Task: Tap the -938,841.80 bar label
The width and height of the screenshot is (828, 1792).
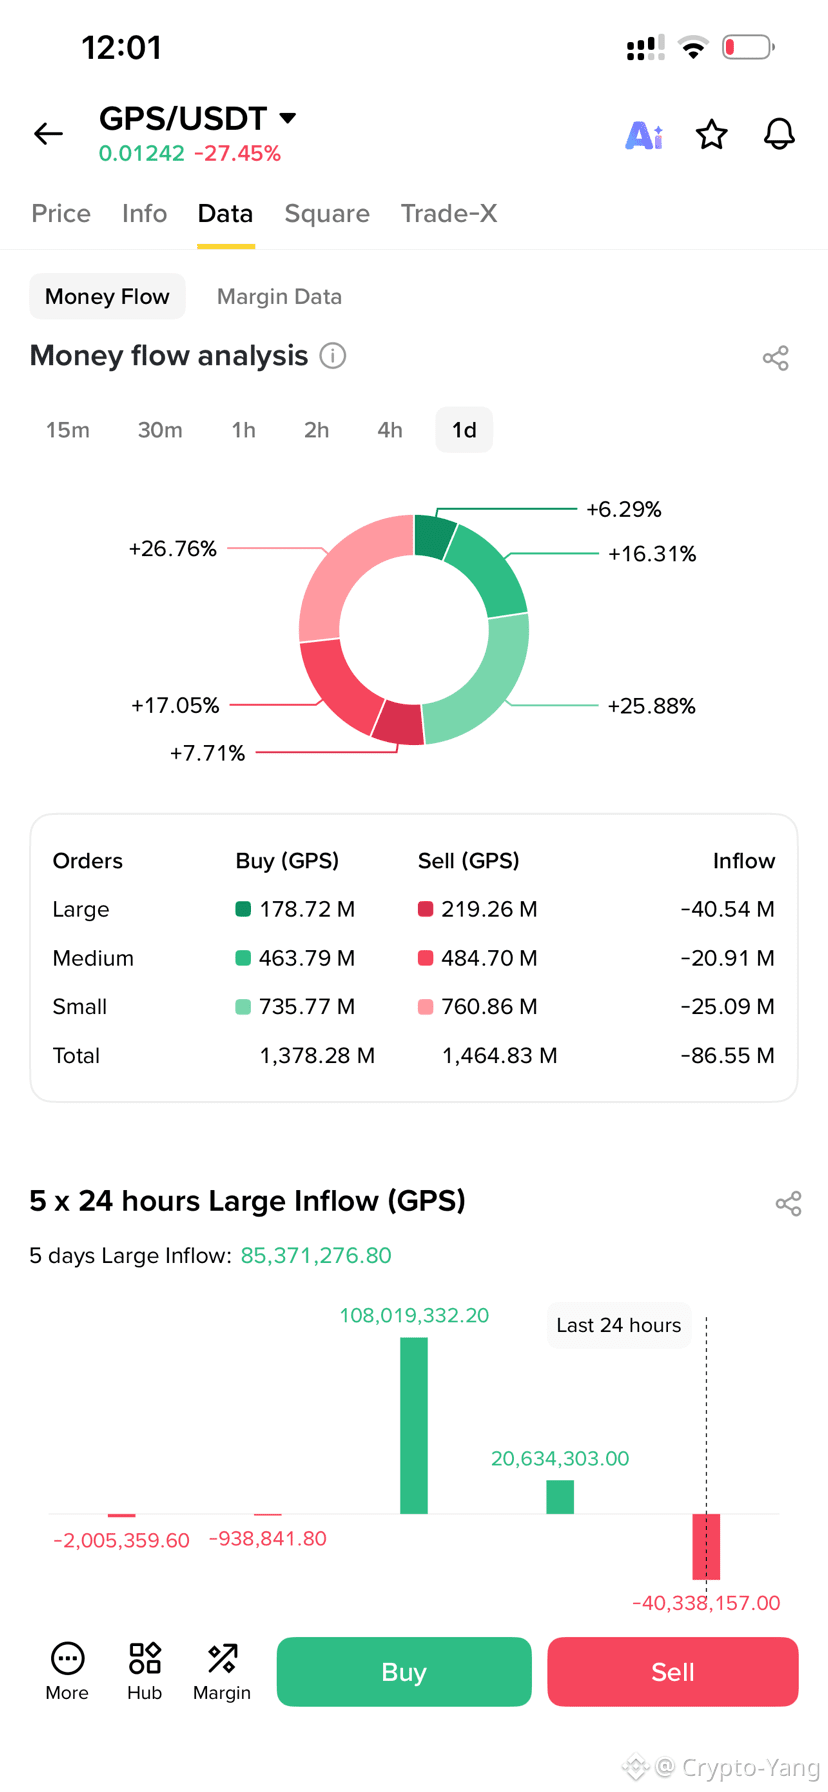Action: click(x=267, y=1538)
